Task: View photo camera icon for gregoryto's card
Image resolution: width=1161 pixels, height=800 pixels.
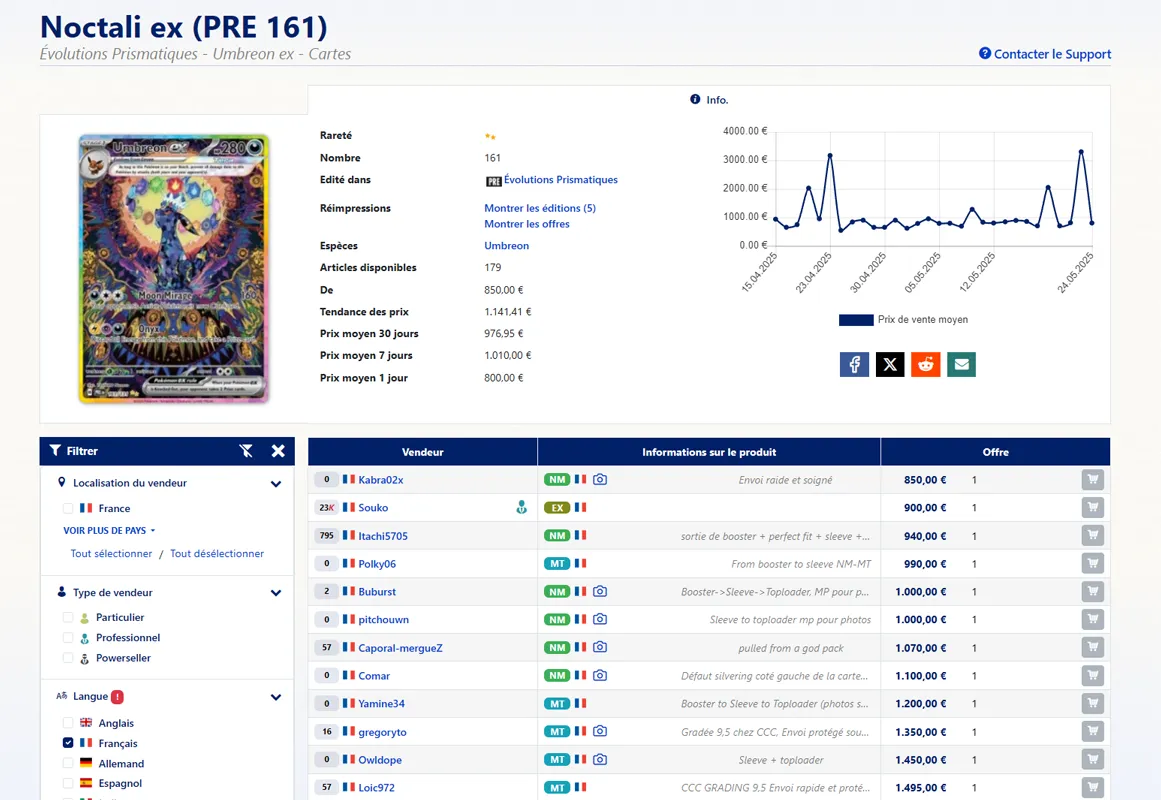Action: click(x=600, y=731)
